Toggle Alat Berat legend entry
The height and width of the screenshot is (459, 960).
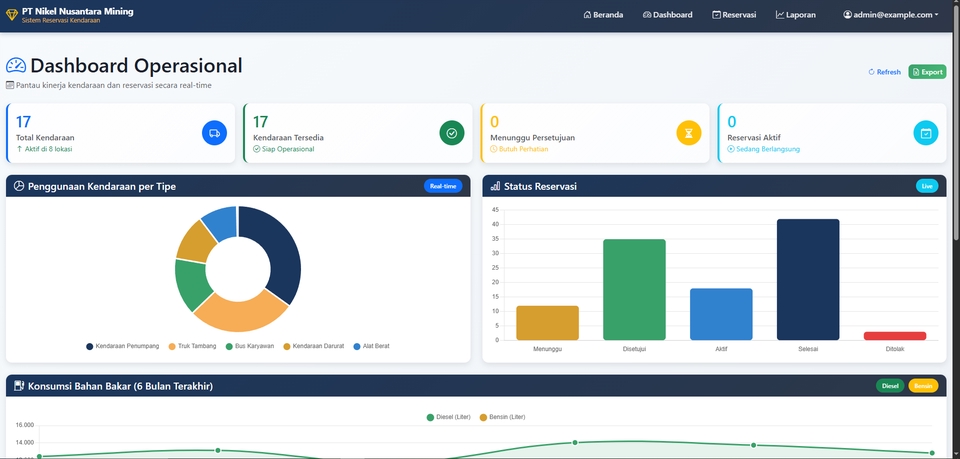pos(372,346)
